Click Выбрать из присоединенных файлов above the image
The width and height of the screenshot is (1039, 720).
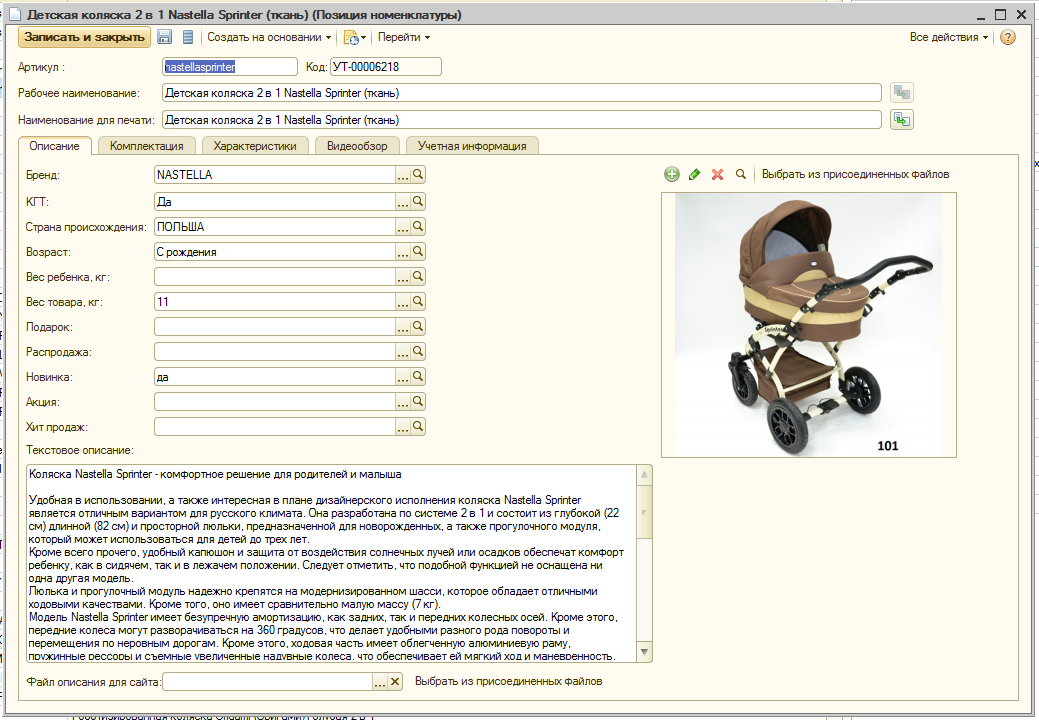tap(855, 174)
